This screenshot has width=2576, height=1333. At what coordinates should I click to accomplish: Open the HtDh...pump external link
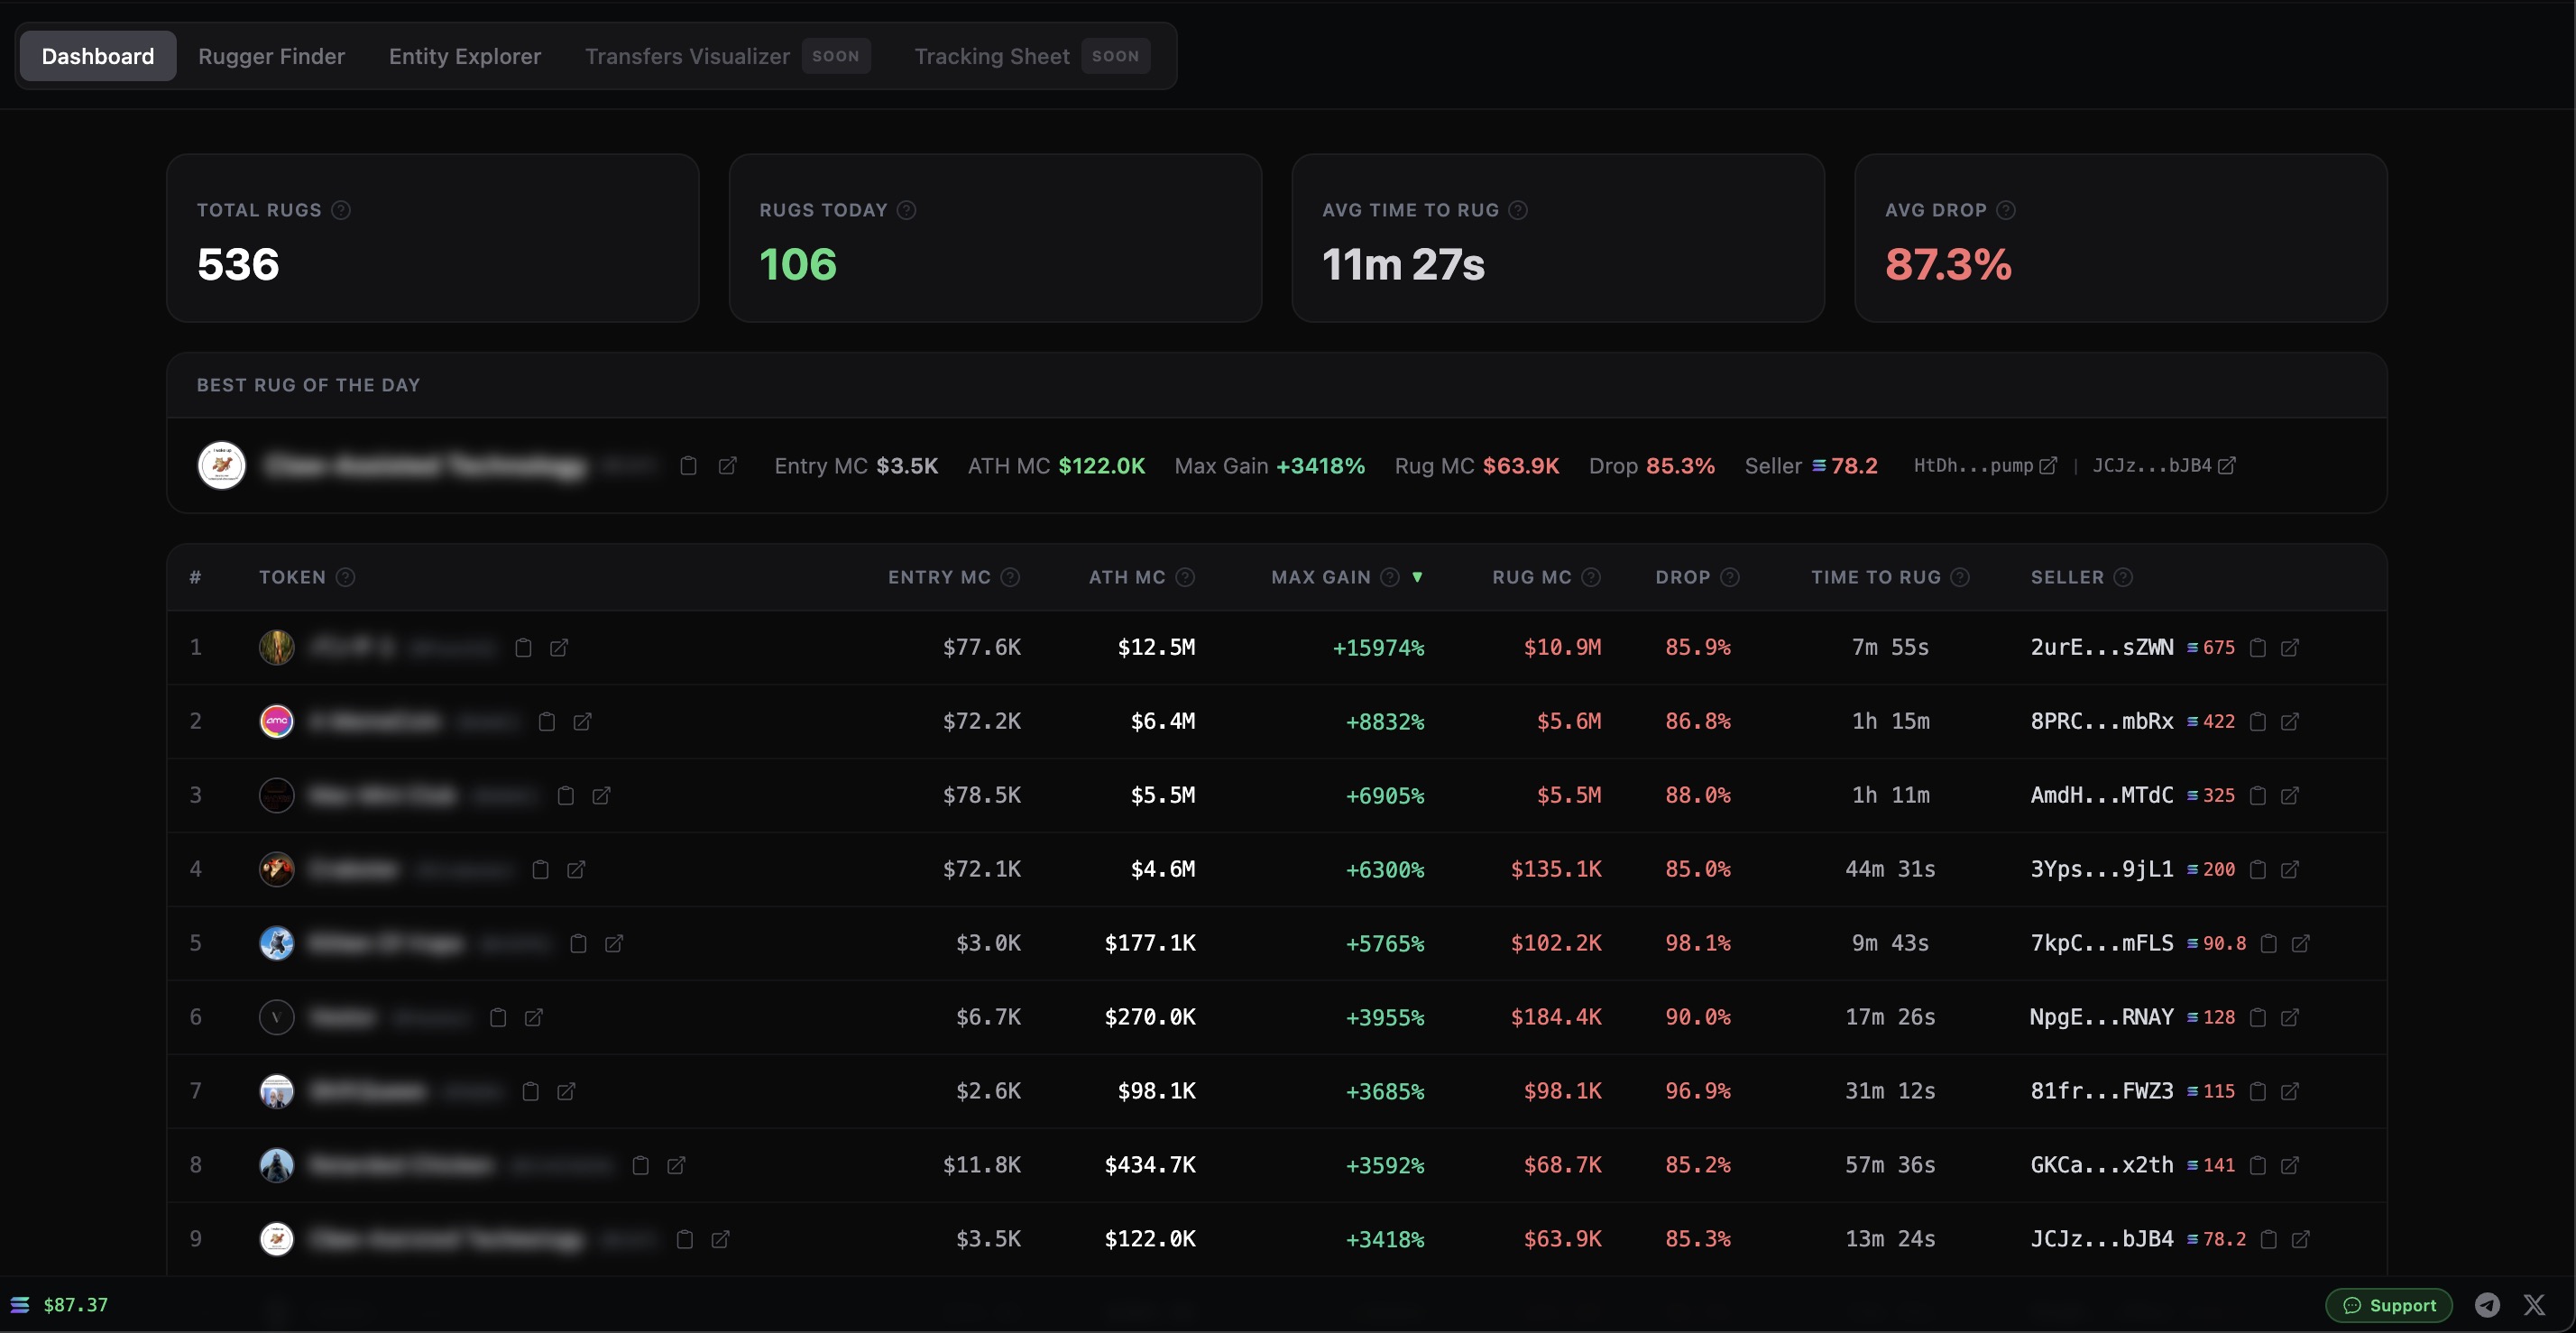[2048, 466]
